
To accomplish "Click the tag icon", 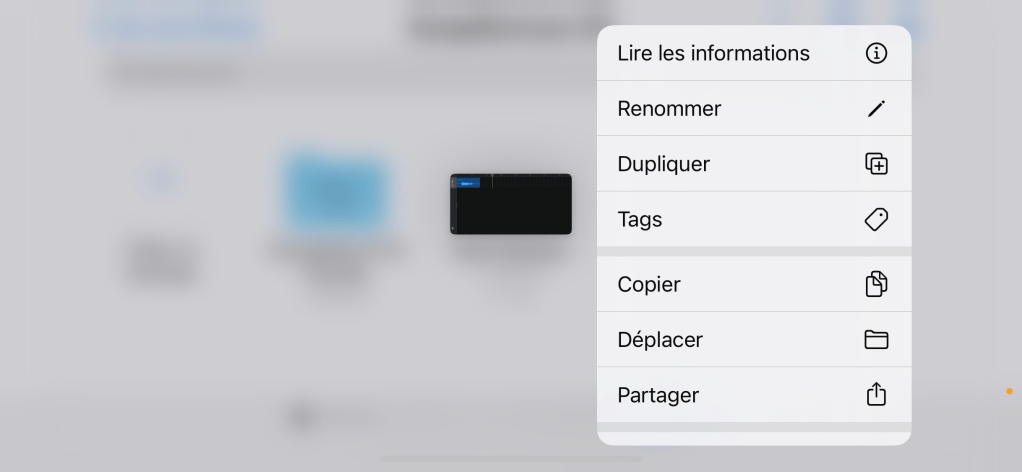I will coord(876,219).
